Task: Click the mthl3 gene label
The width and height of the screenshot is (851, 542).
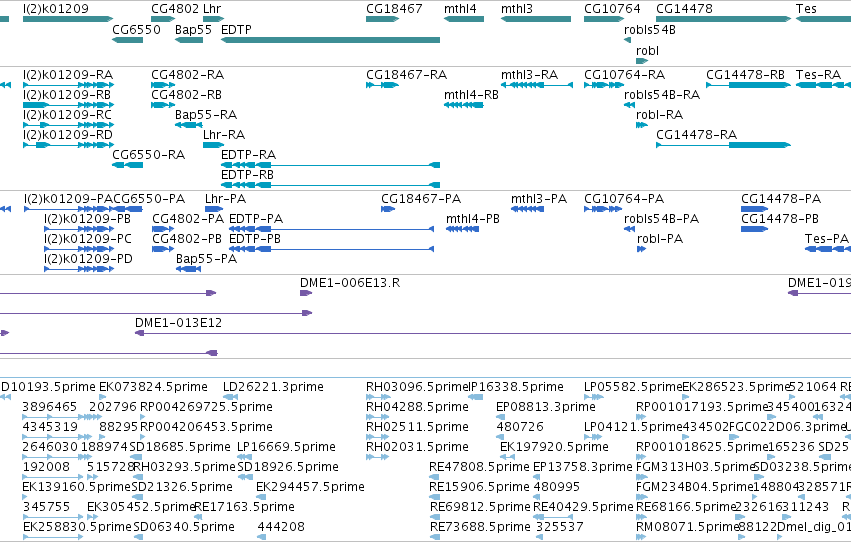Action: click(x=517, y=9)
